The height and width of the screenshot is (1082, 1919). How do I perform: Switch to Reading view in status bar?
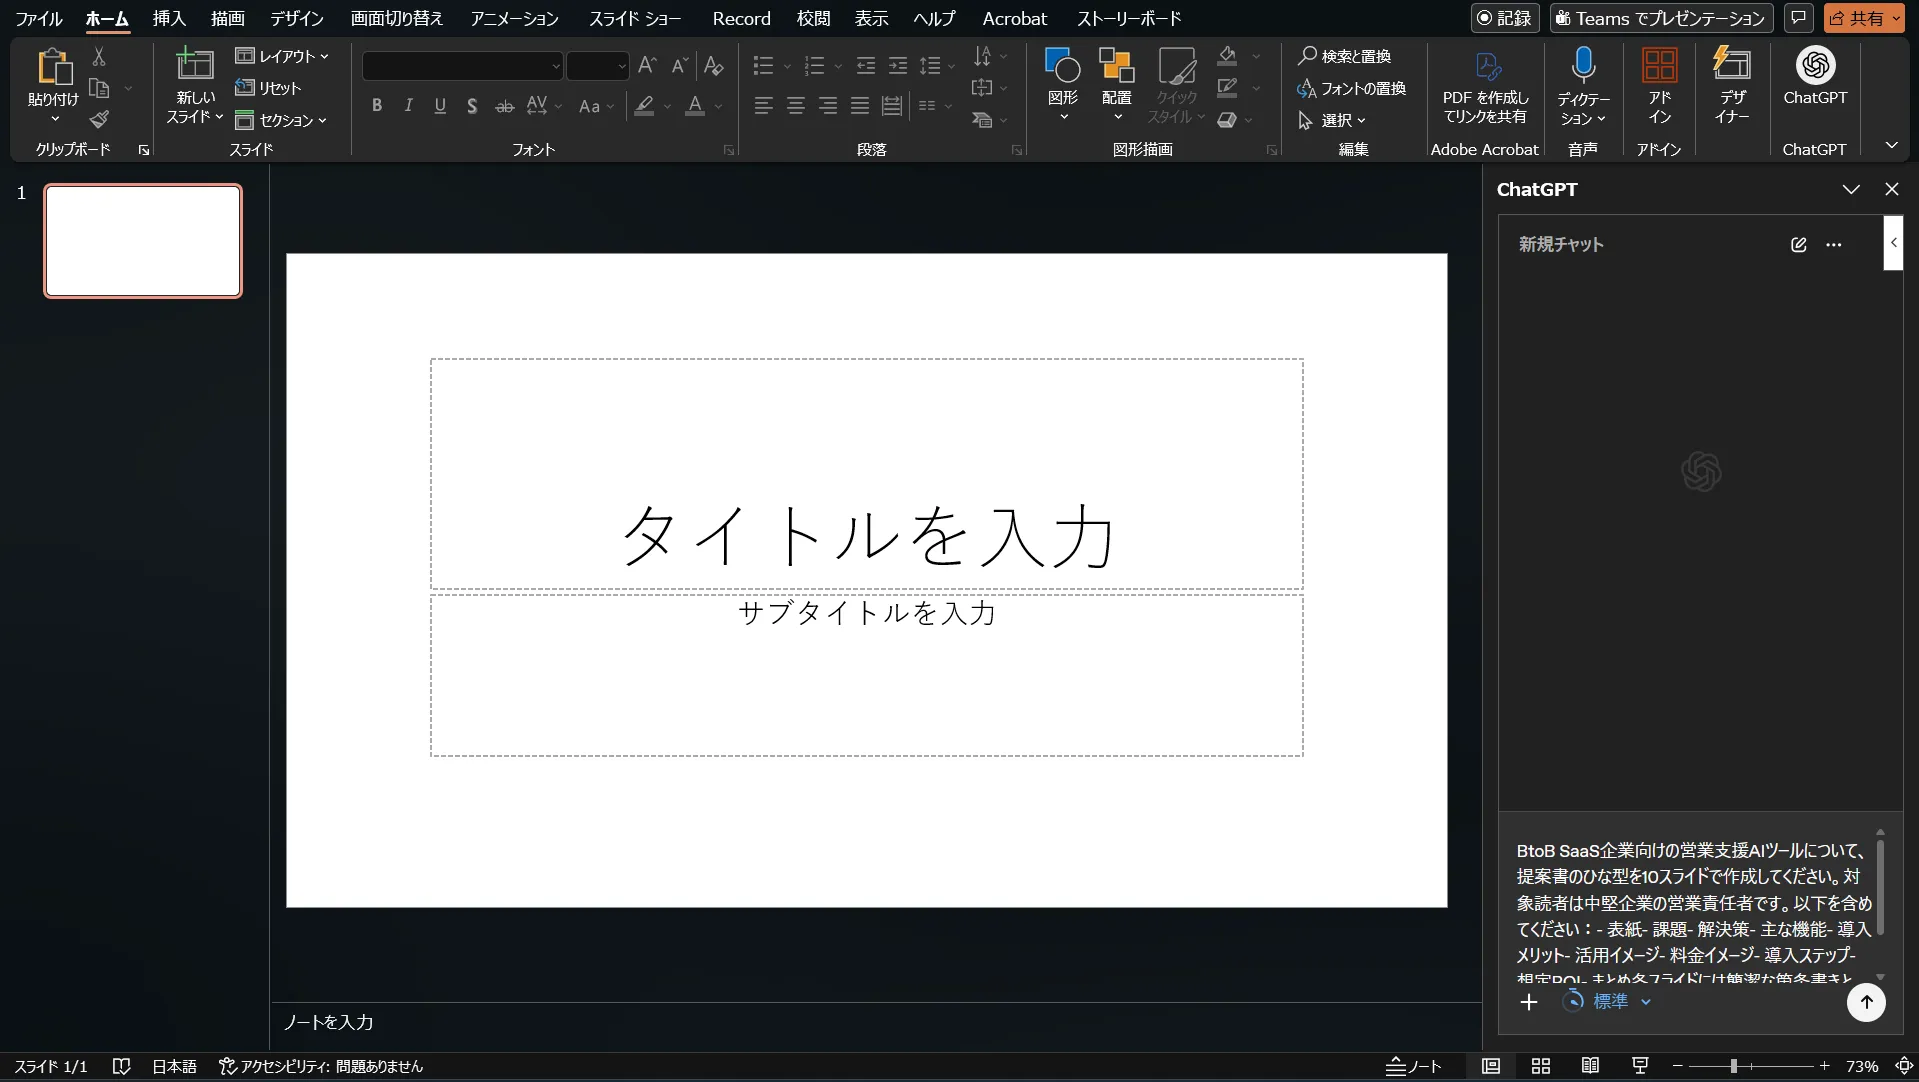point(1590,1066)
